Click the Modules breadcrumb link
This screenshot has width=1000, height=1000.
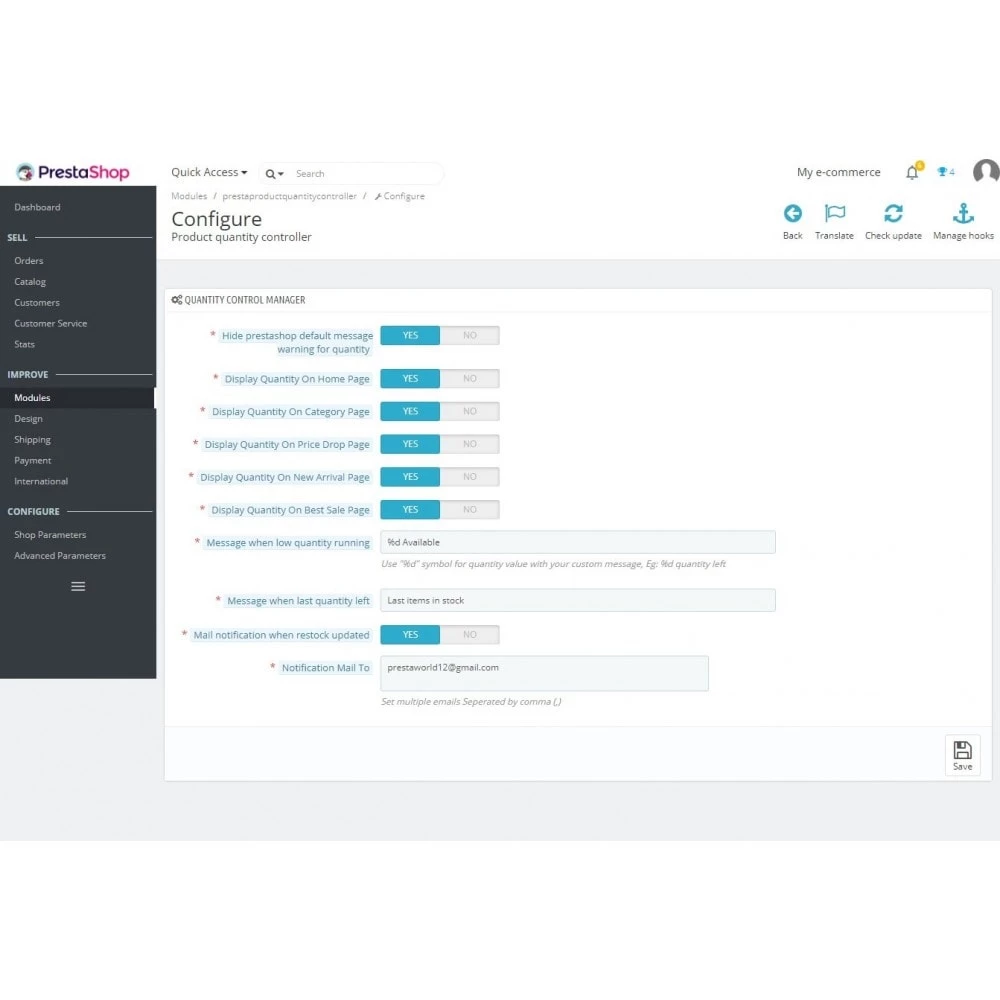pyautogui.click(x=189, y=196)
